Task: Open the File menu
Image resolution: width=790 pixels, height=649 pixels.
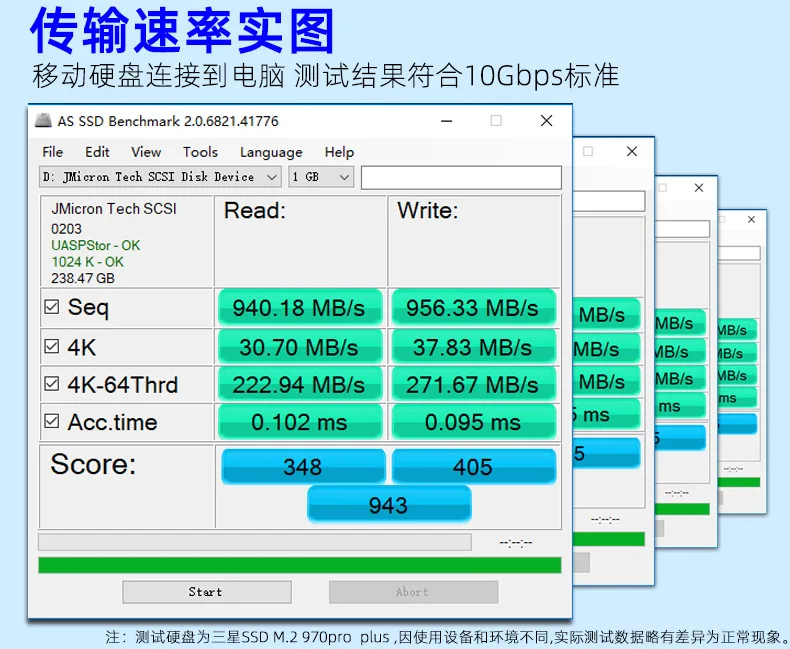Action: 52,152
